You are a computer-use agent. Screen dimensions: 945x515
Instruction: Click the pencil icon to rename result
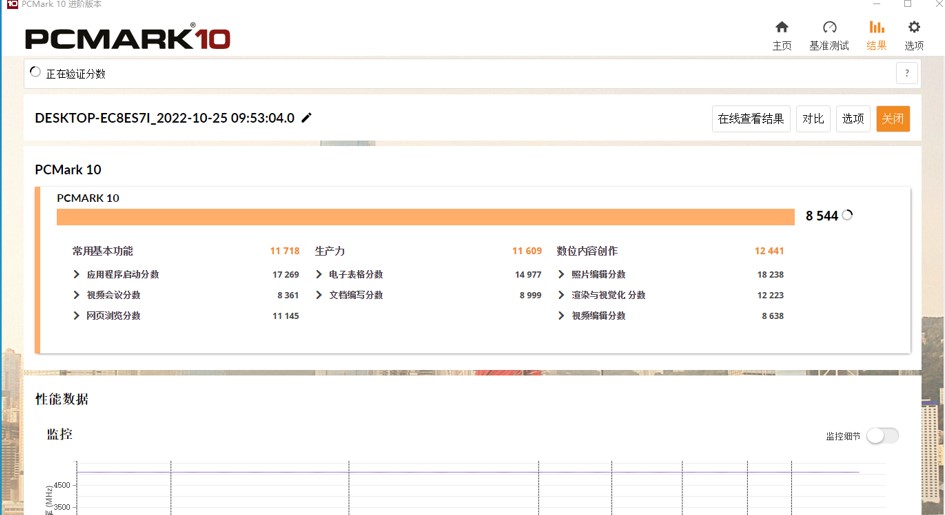pyautogui.click(x=307, y=117)
